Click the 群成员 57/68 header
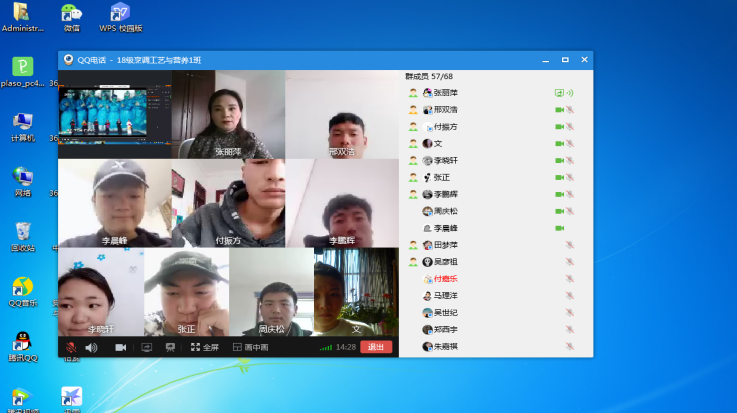This screenshot has width=737, height=413. tap(429, 76)
